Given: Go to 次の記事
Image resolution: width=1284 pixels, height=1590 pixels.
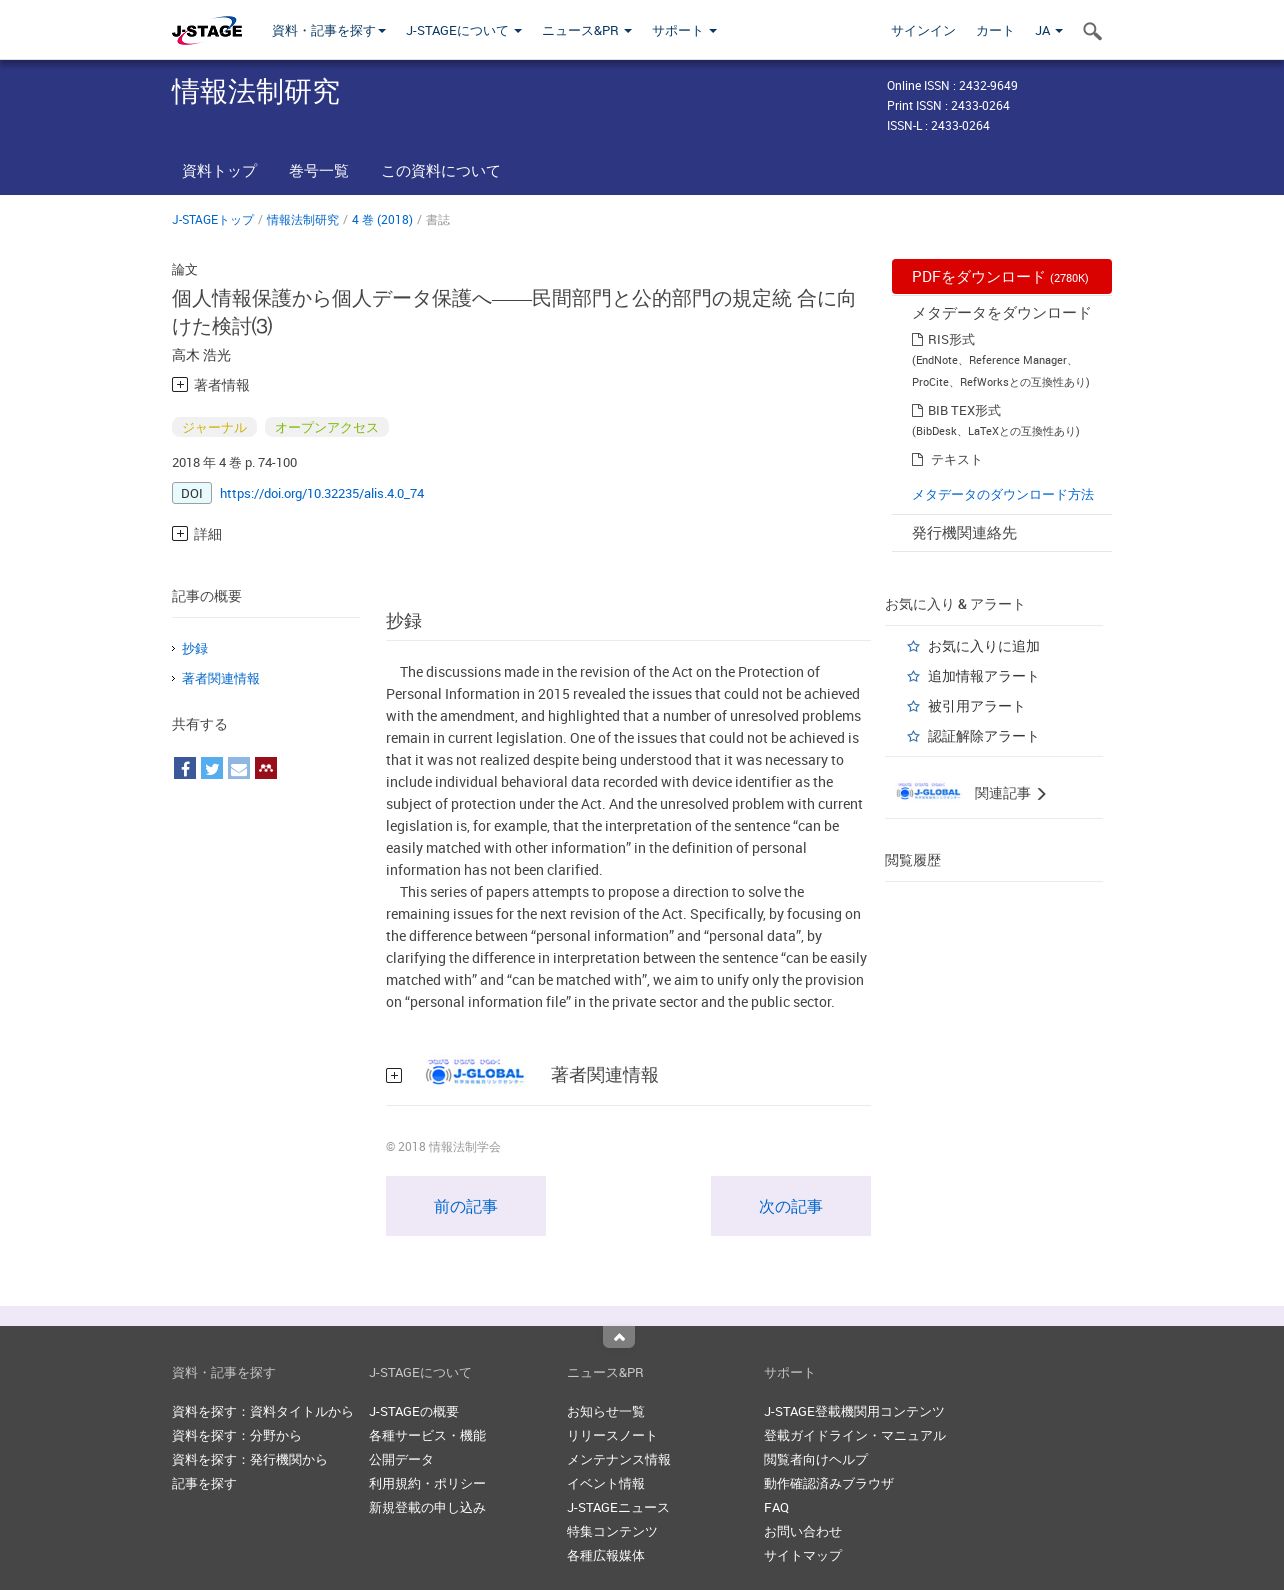Looking at the screenshot, I should pos(791,1206).
